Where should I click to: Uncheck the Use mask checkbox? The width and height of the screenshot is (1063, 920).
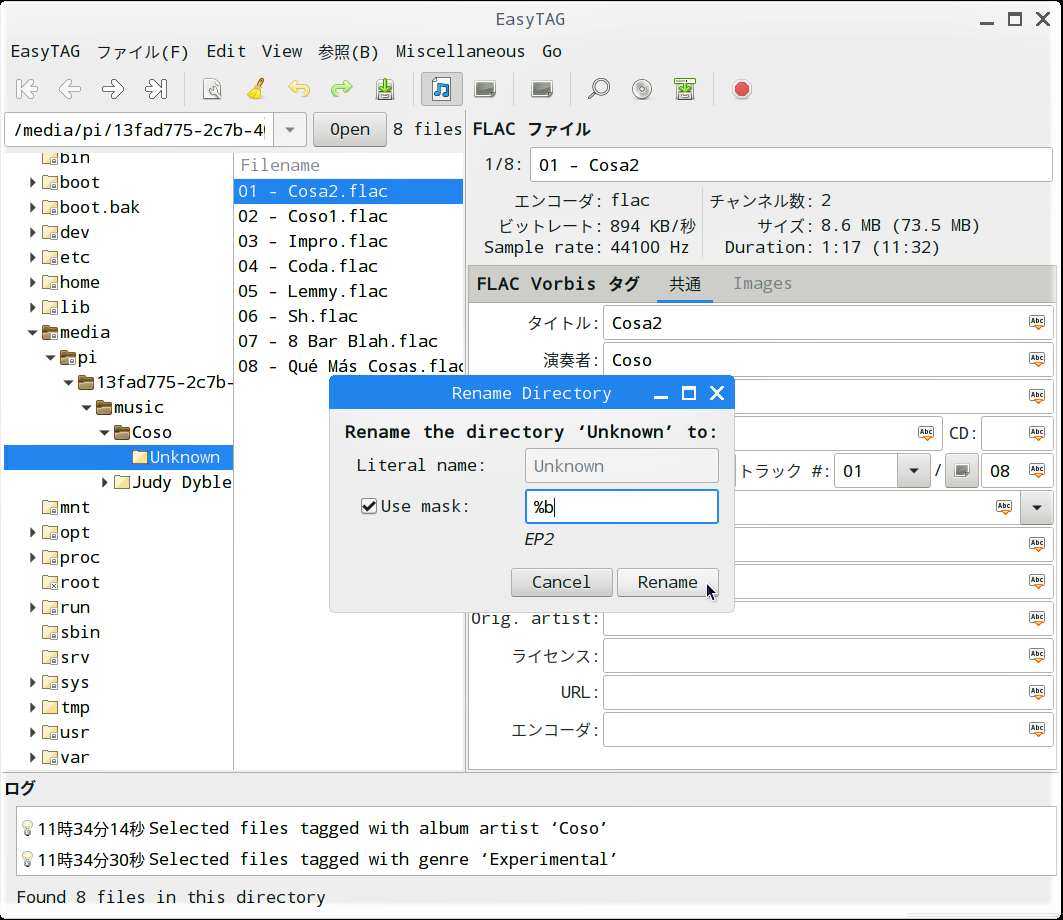click(x=369, y=506)
